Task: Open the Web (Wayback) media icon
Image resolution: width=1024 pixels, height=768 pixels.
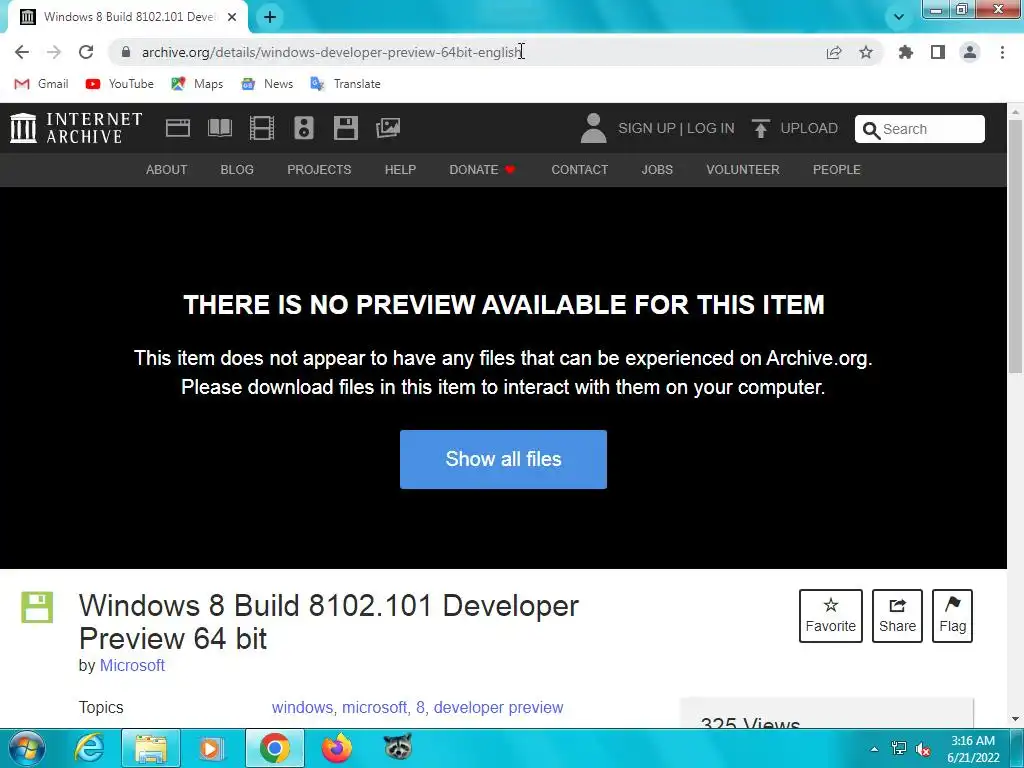Action: pyautogui.click(x=178, y=128)
